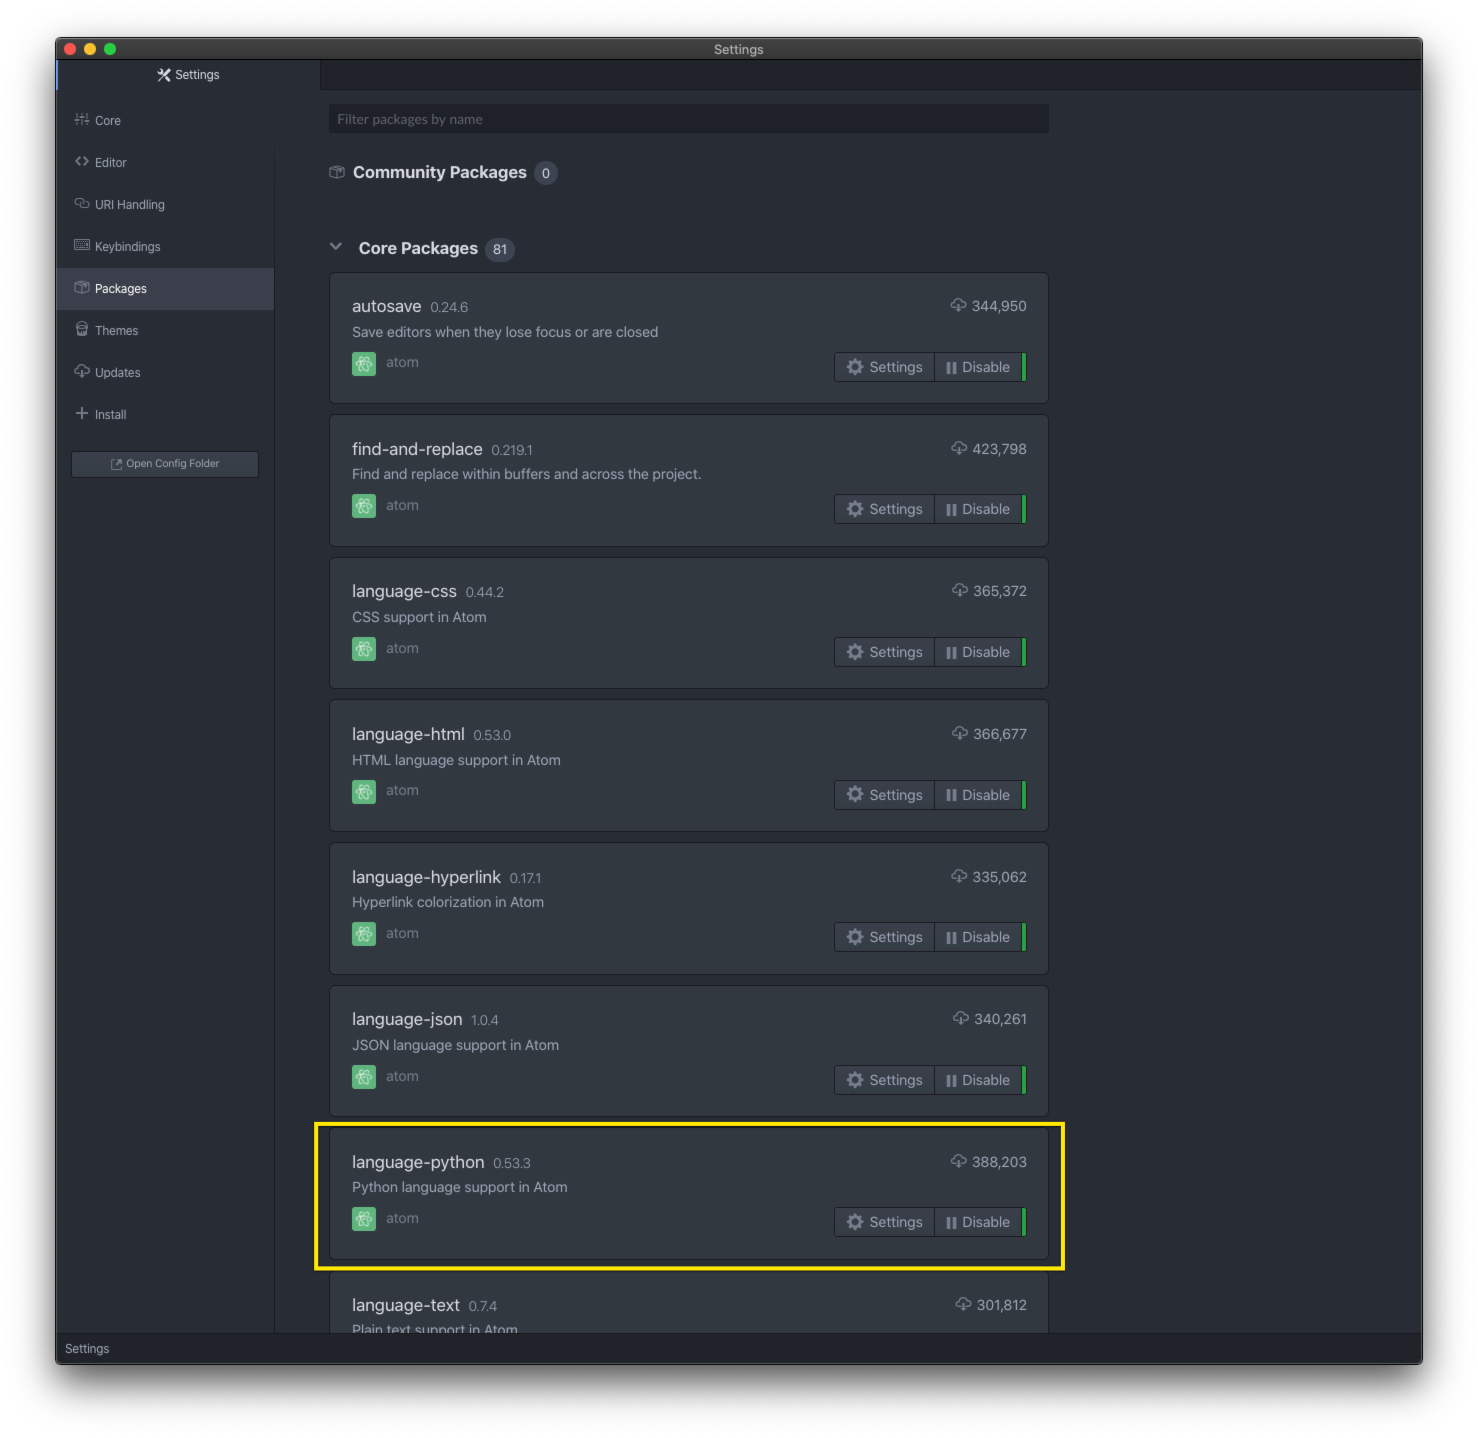Viewport: 1478px width, 1438px height.
Task: Open Settings for language-css package
Action: point(885,652)
